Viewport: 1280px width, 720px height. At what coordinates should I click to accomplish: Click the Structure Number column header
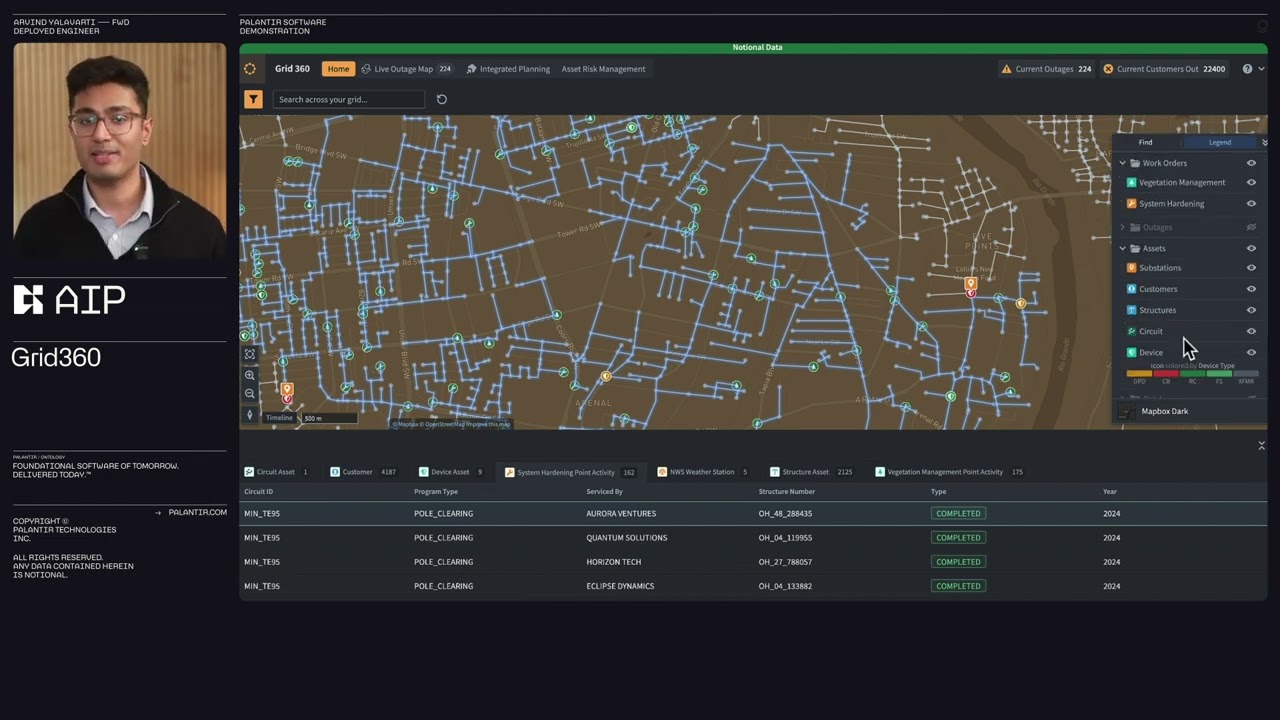(787, 491)
